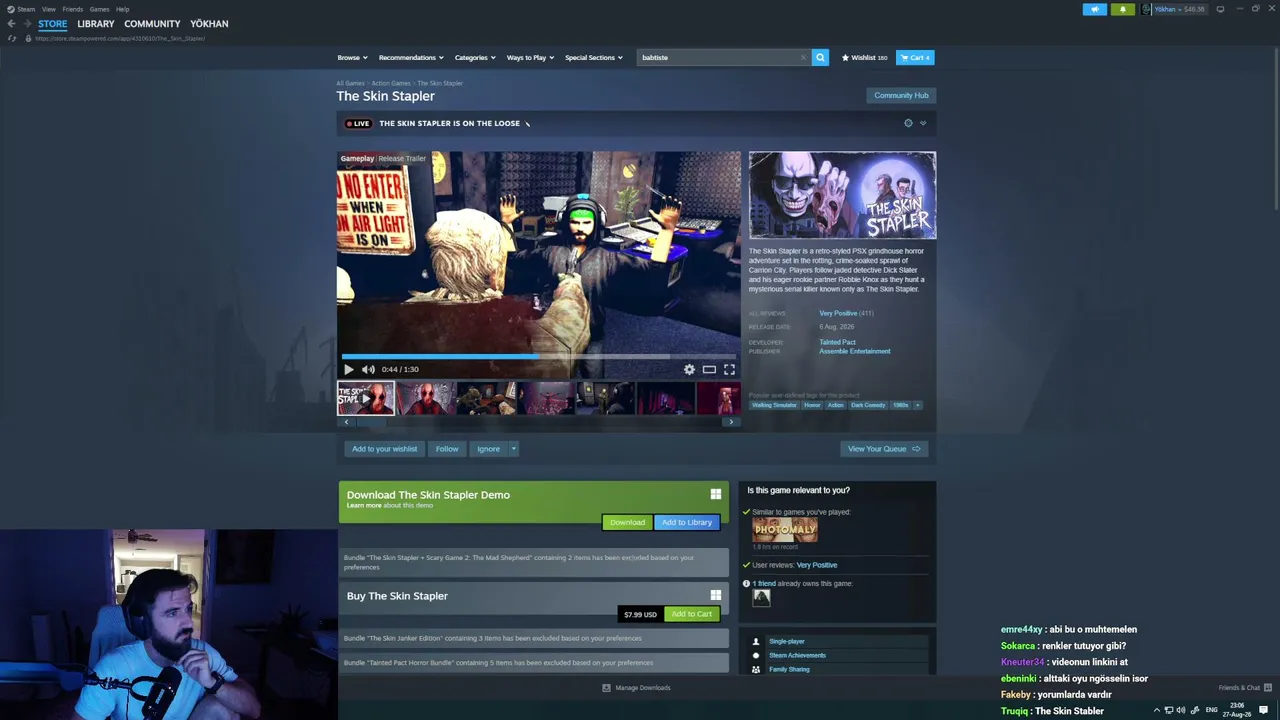Add demo to Library
The height and width of the screenshot is (720, 1280).
coord(687,522)
